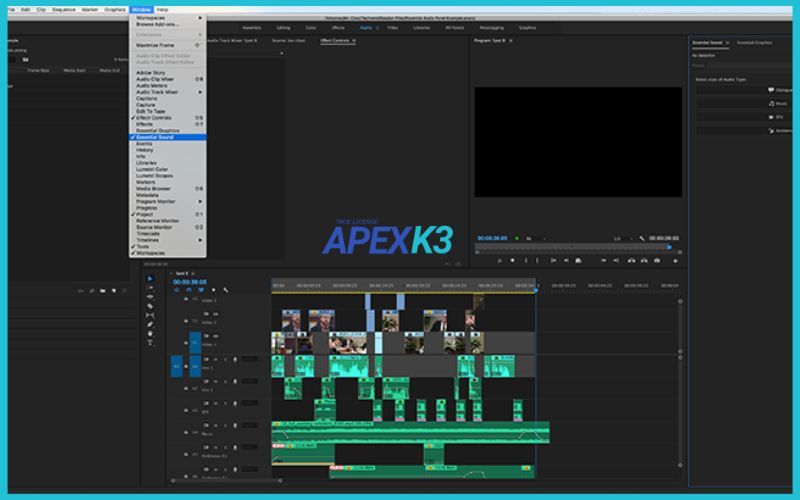
Task: Select the Selection arrow tool
Action: 150,279
